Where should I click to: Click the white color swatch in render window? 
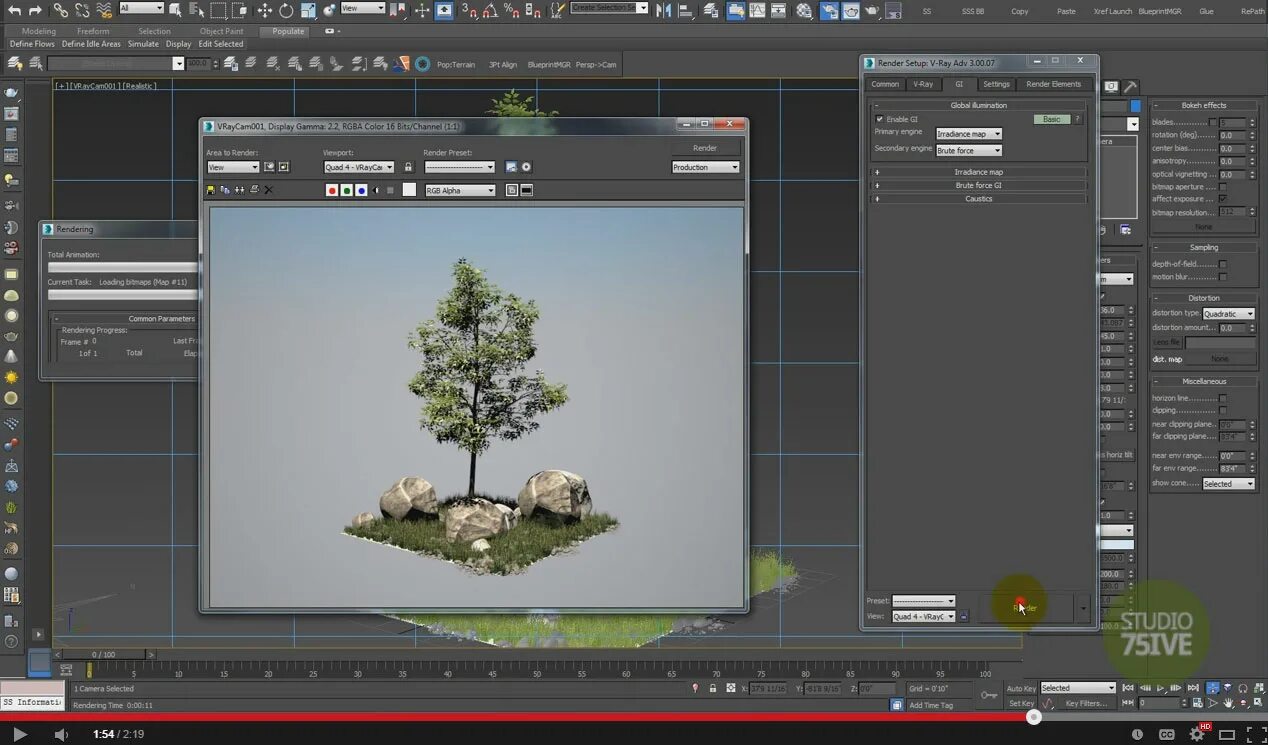coord(409,190)
